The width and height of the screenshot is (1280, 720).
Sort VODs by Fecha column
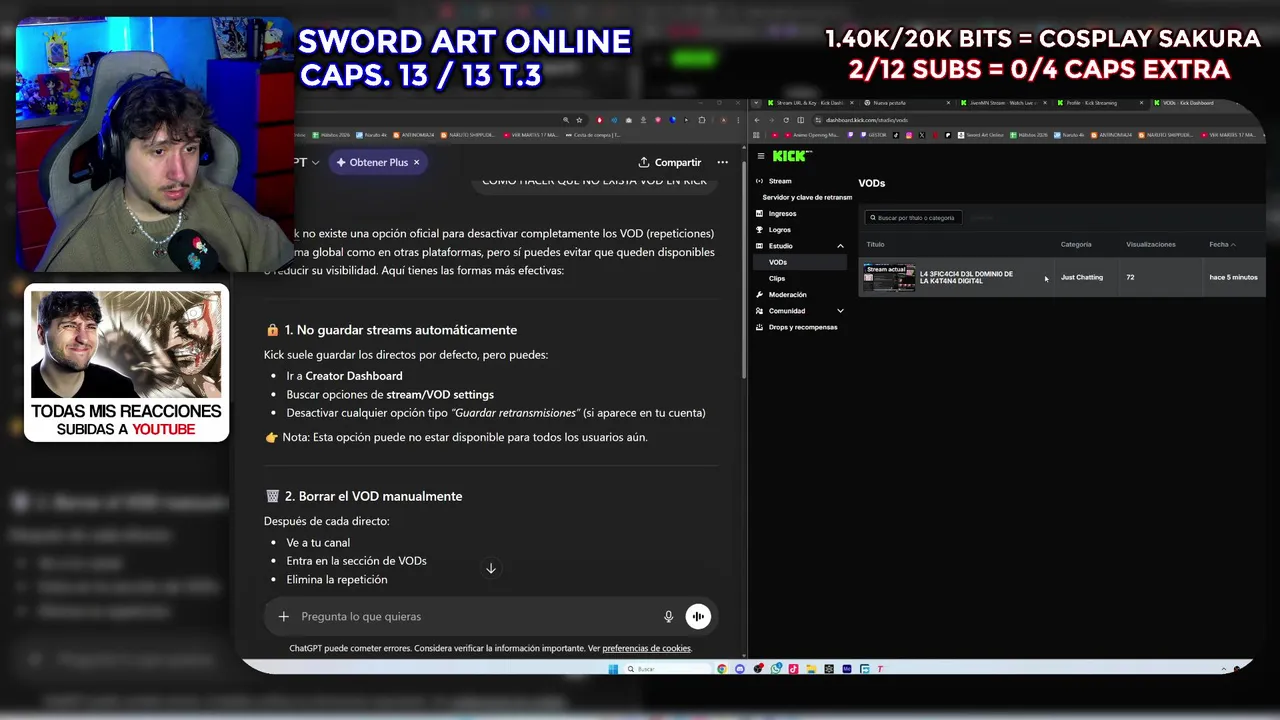coord(1222,244)
